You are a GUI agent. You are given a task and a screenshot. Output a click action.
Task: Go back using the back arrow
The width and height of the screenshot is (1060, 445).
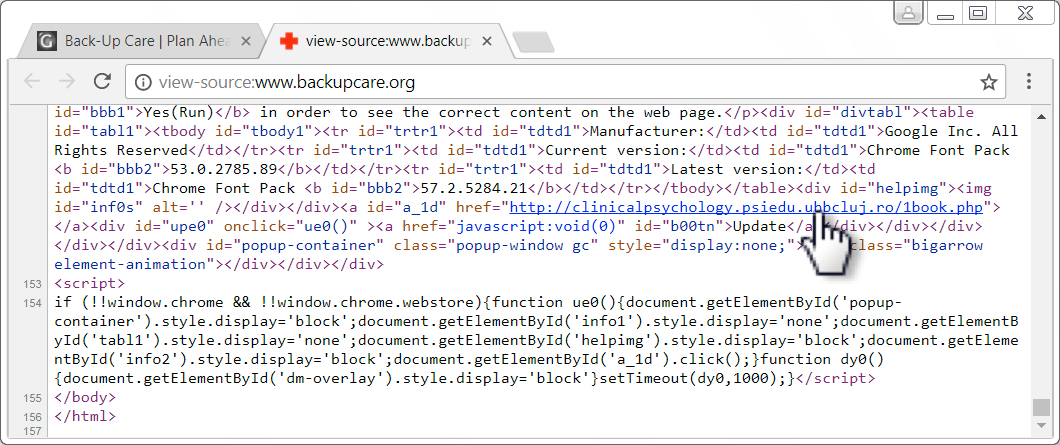click(32, 82)
